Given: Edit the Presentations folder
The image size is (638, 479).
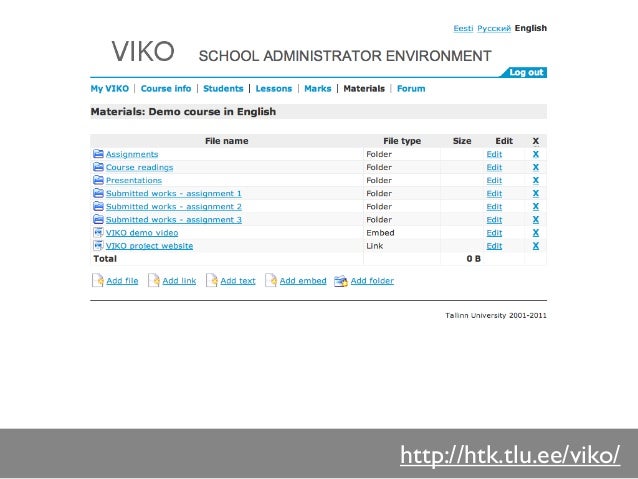Looking at the screenshot, I should (x=494, y=180).
